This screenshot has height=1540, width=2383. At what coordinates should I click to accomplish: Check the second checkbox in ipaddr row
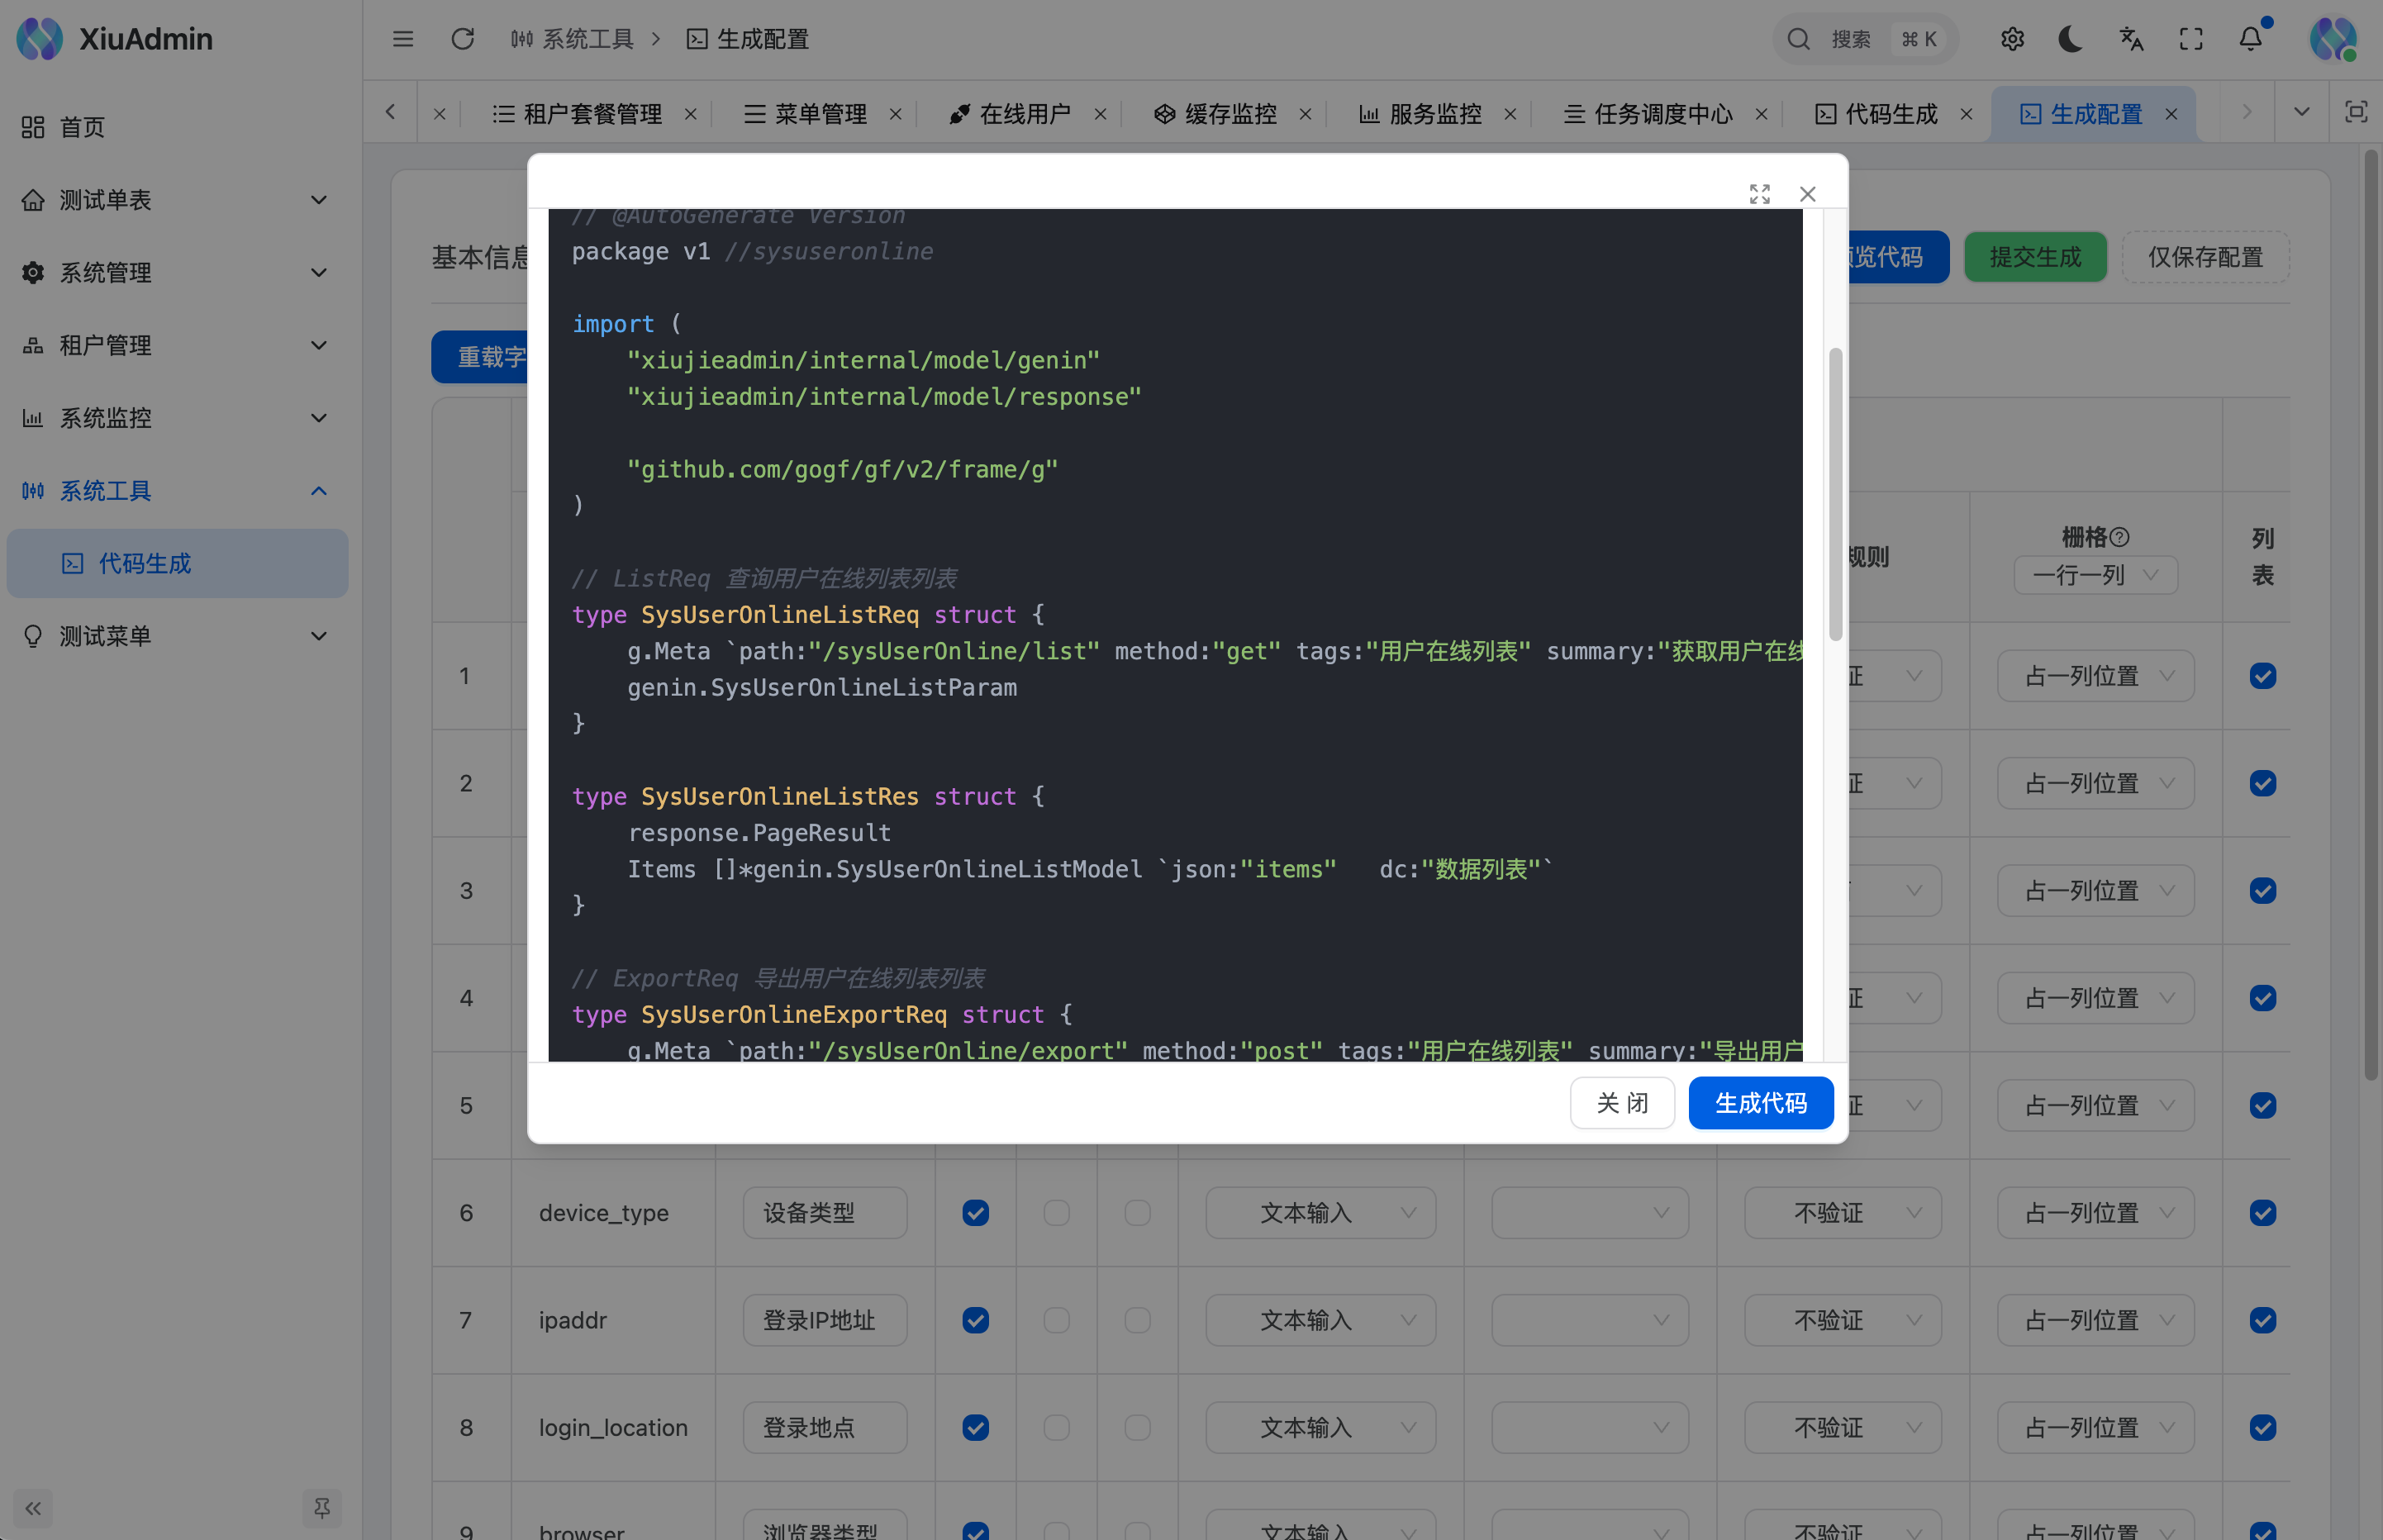point(1056,1320)
